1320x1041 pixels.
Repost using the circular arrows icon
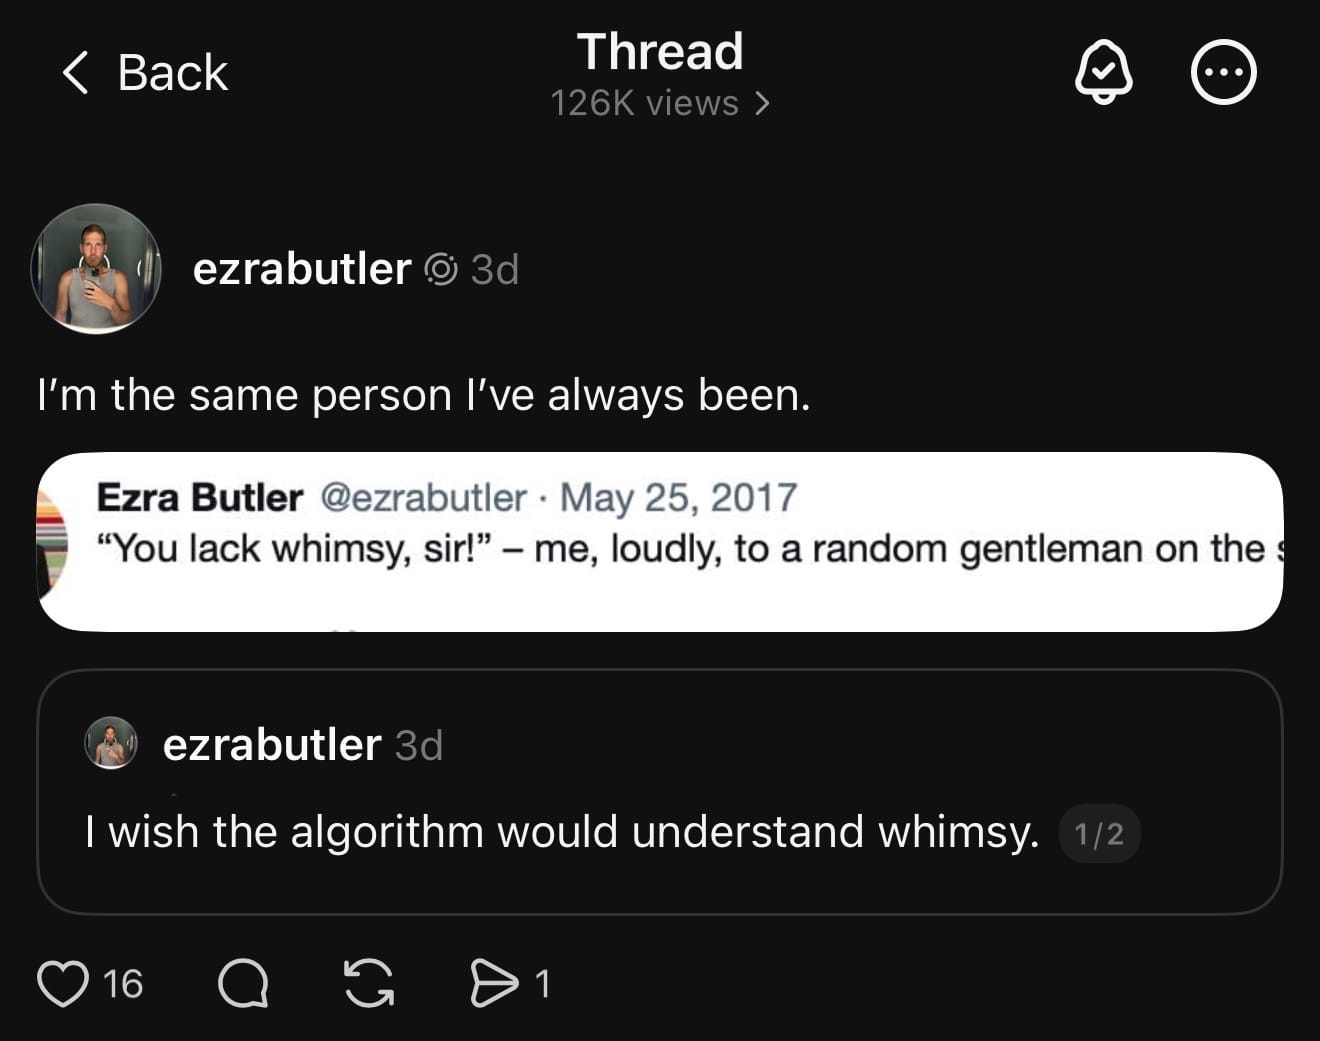point(369,983)
